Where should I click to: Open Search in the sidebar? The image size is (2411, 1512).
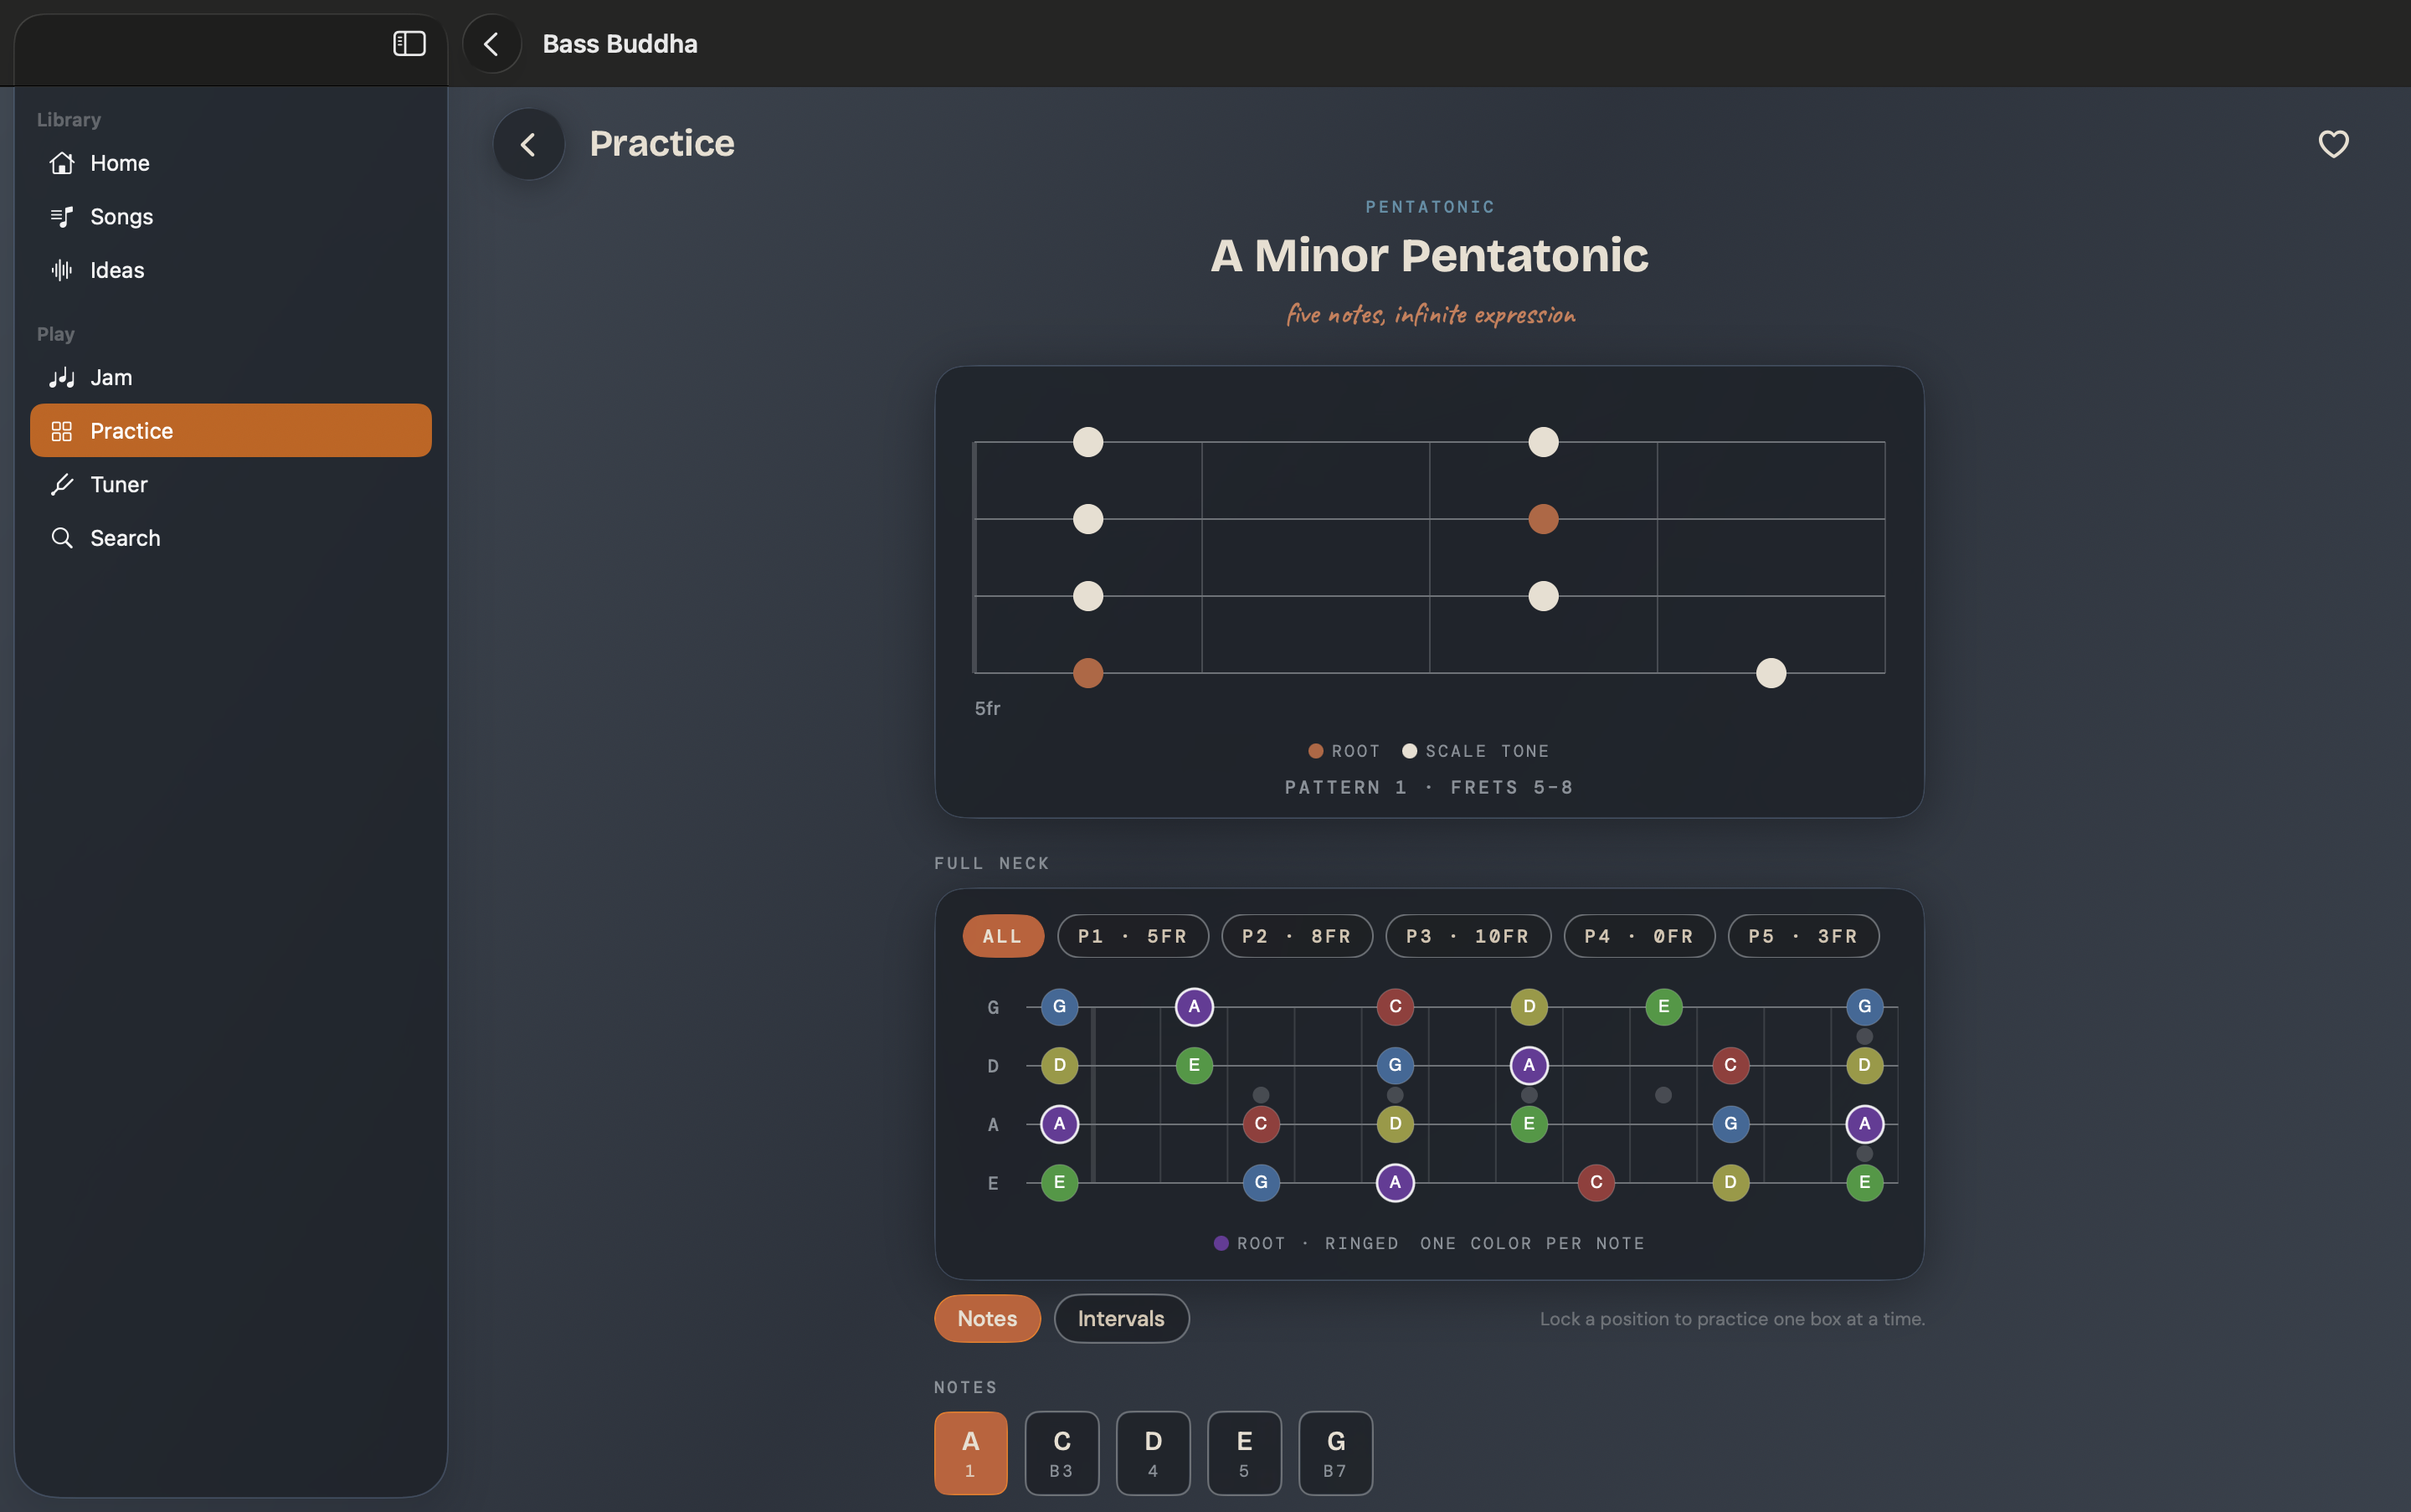pyautogui.click(x=231, y=538)
